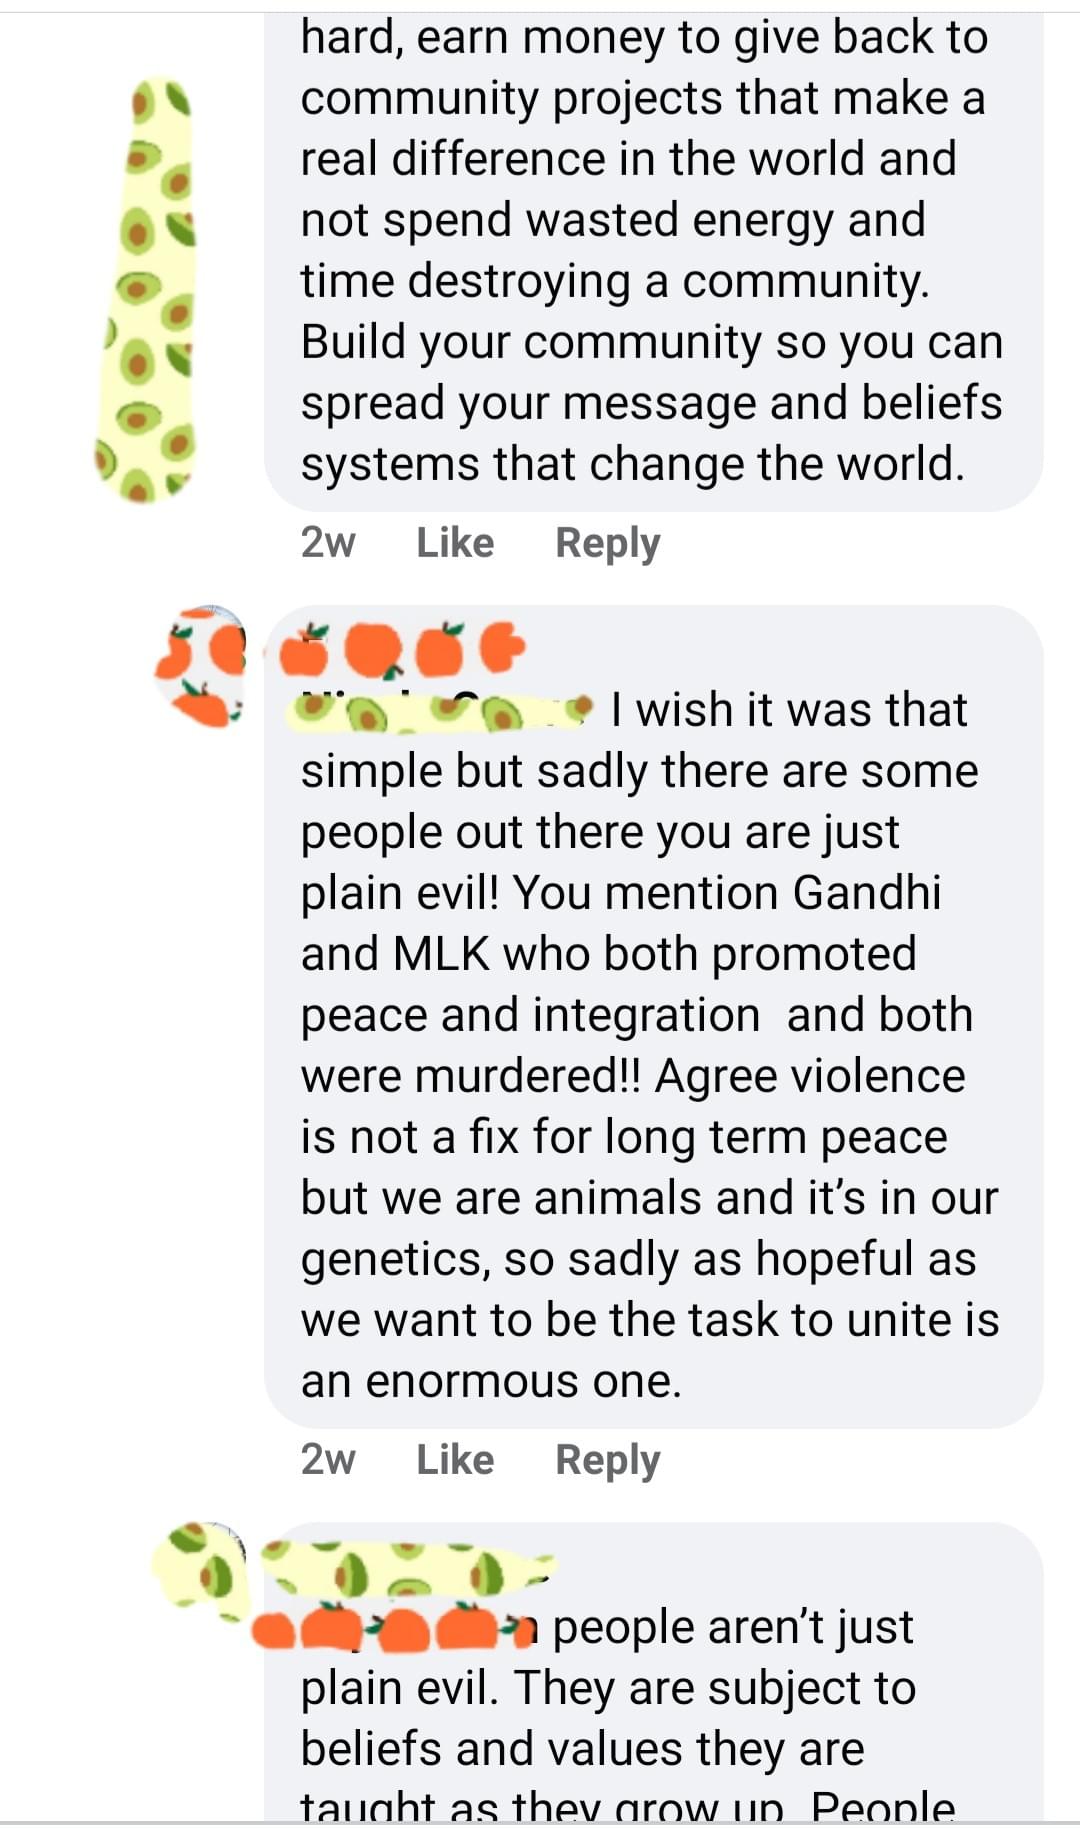Image resolution: width=1080 pixels, height=1829 pixels.
Task: Tap the bottom comment starting 'people aren't just plain evil'
Action: 654,1675
